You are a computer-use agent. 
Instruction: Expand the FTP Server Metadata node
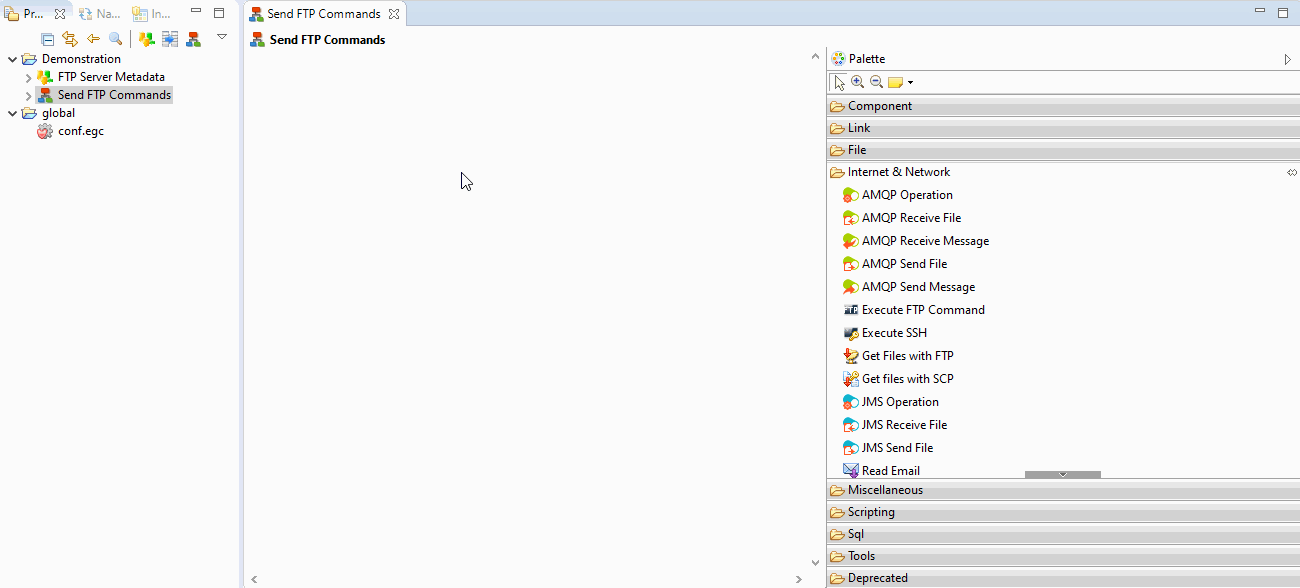click(x=29, y=76)
